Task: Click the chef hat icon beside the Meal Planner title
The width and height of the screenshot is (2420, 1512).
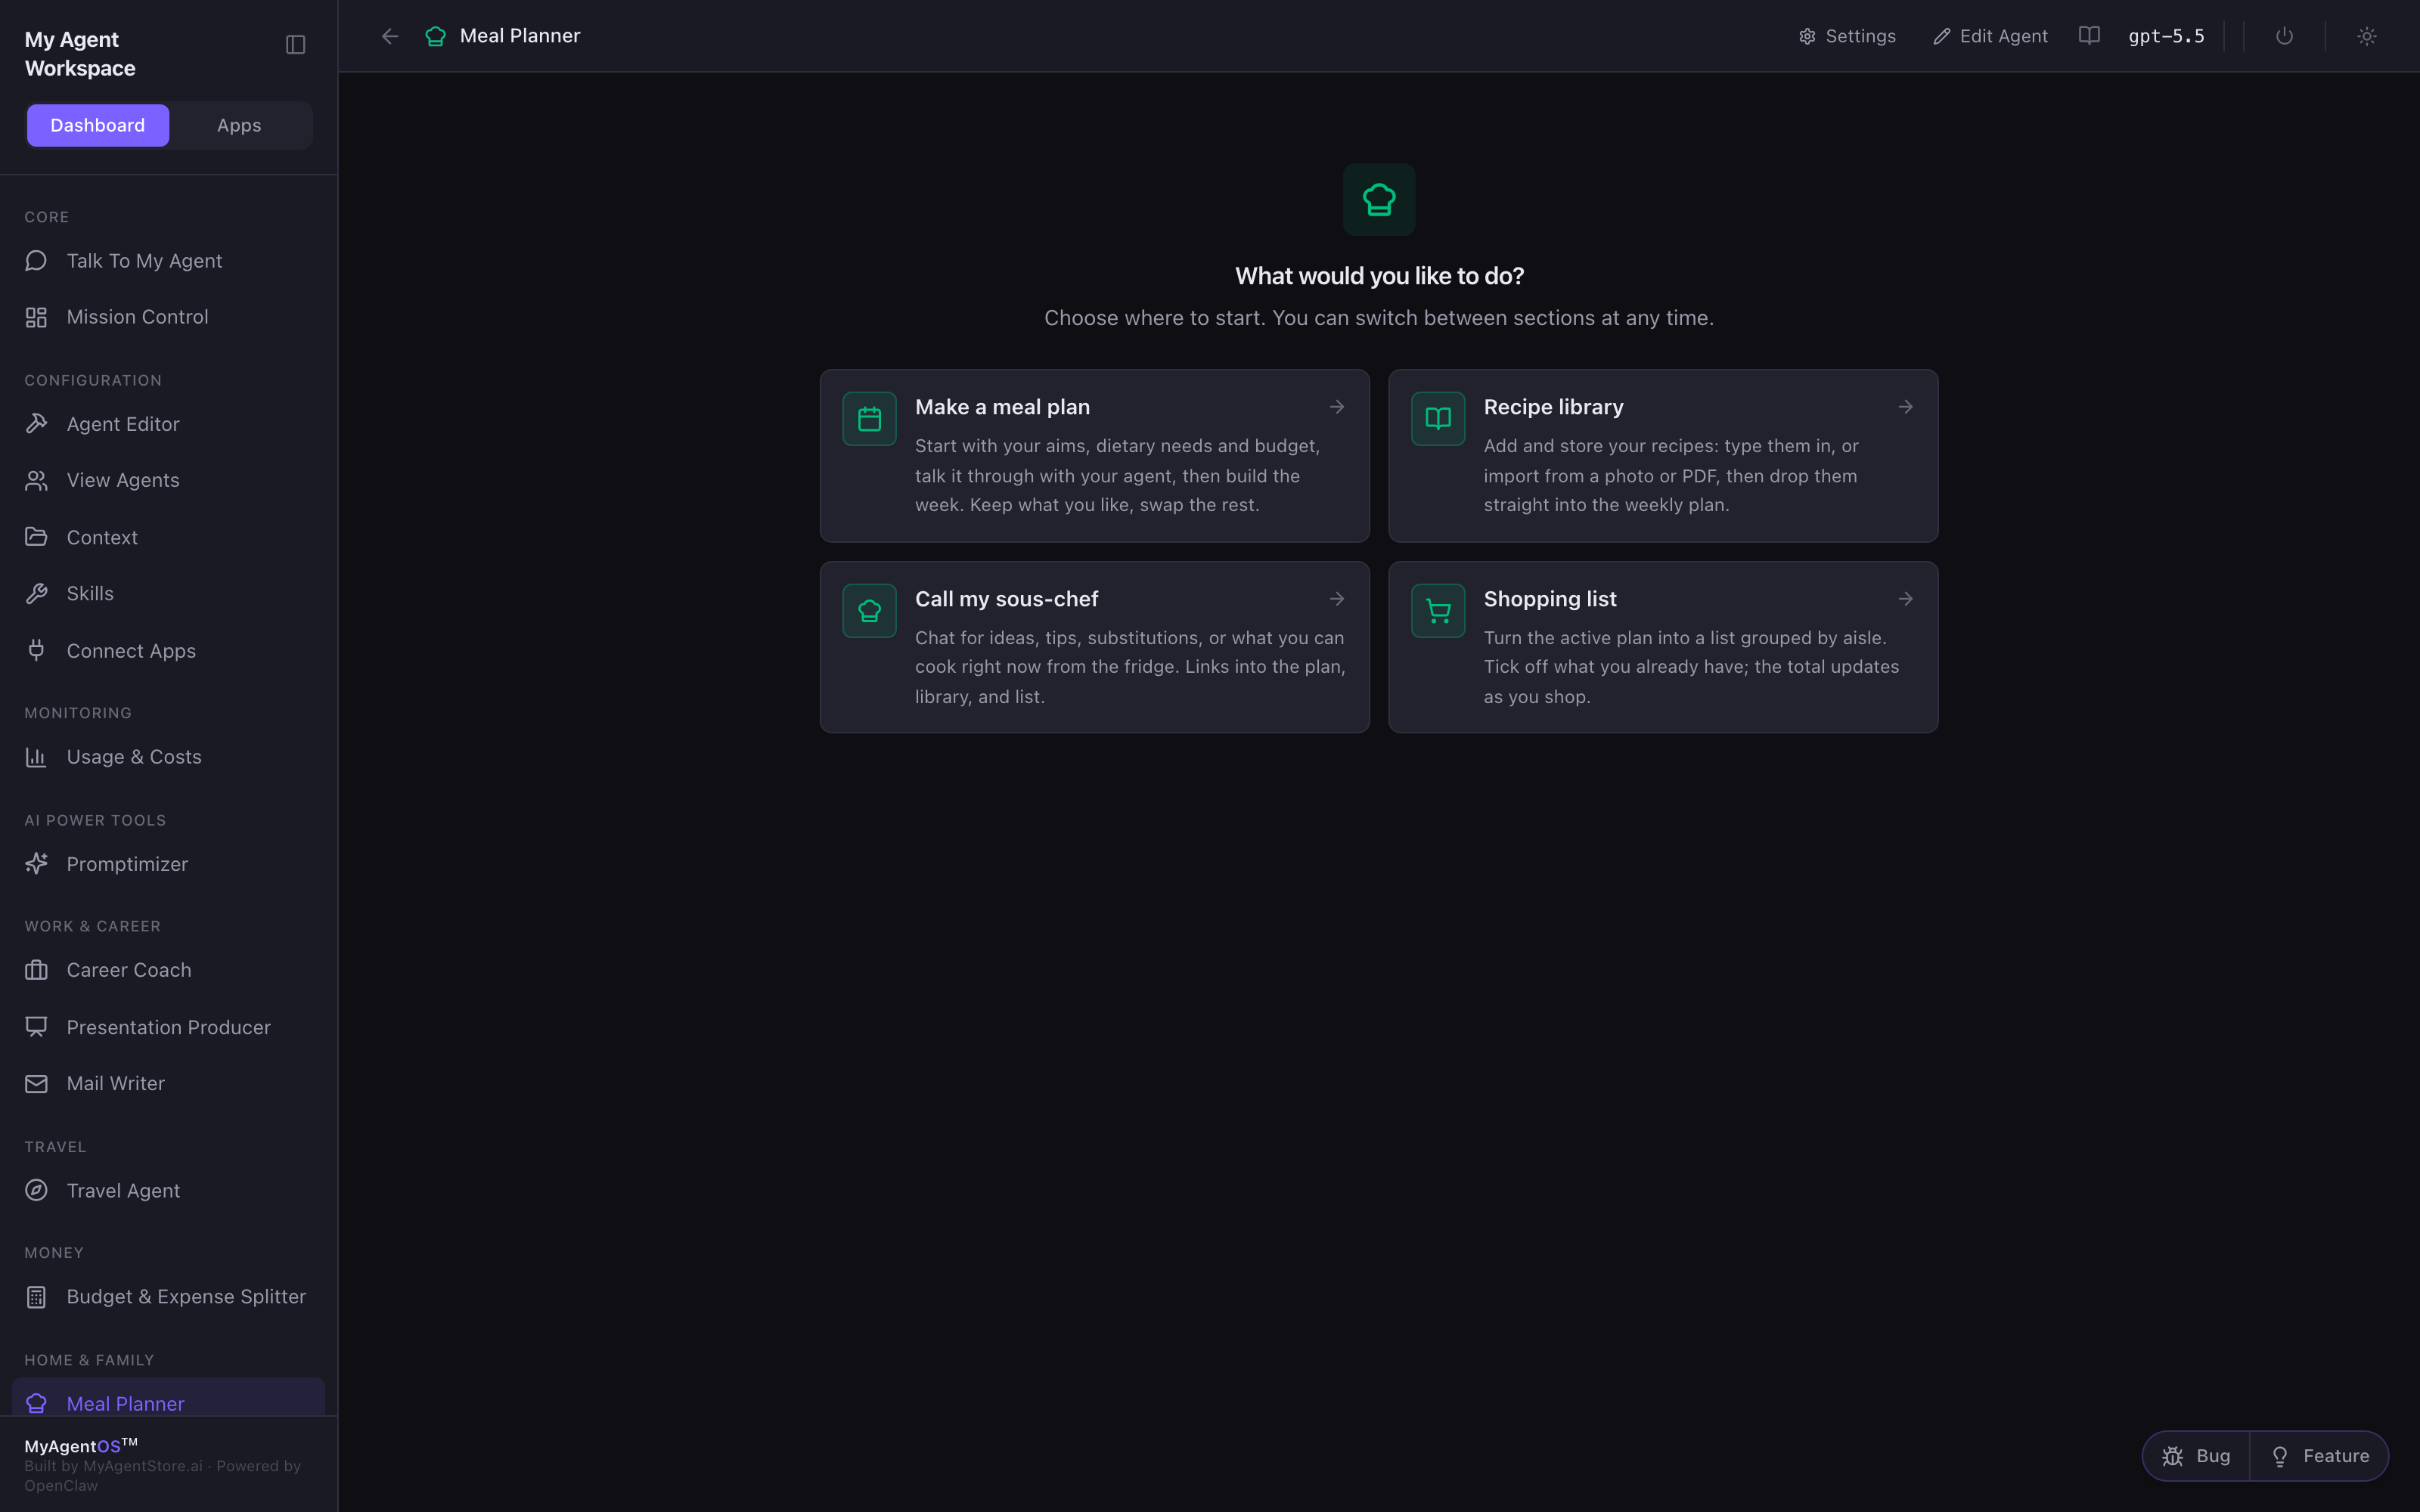Action: coord(435,36)
